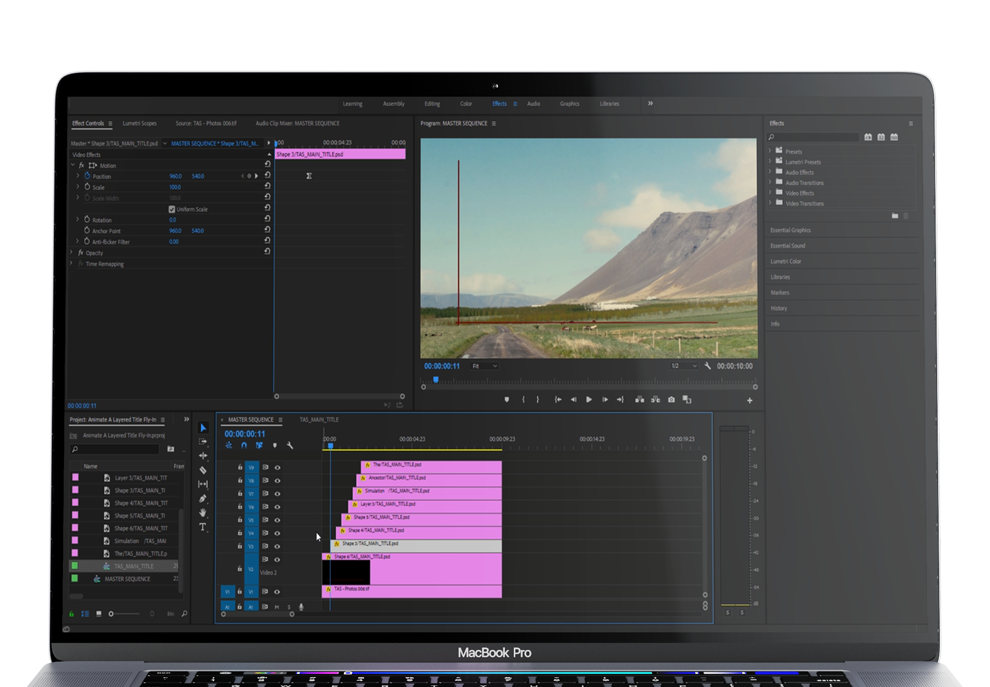This screenshot has height=687, width=990.
Task: Open Program Monitor settings wrench
Action: 708,366
